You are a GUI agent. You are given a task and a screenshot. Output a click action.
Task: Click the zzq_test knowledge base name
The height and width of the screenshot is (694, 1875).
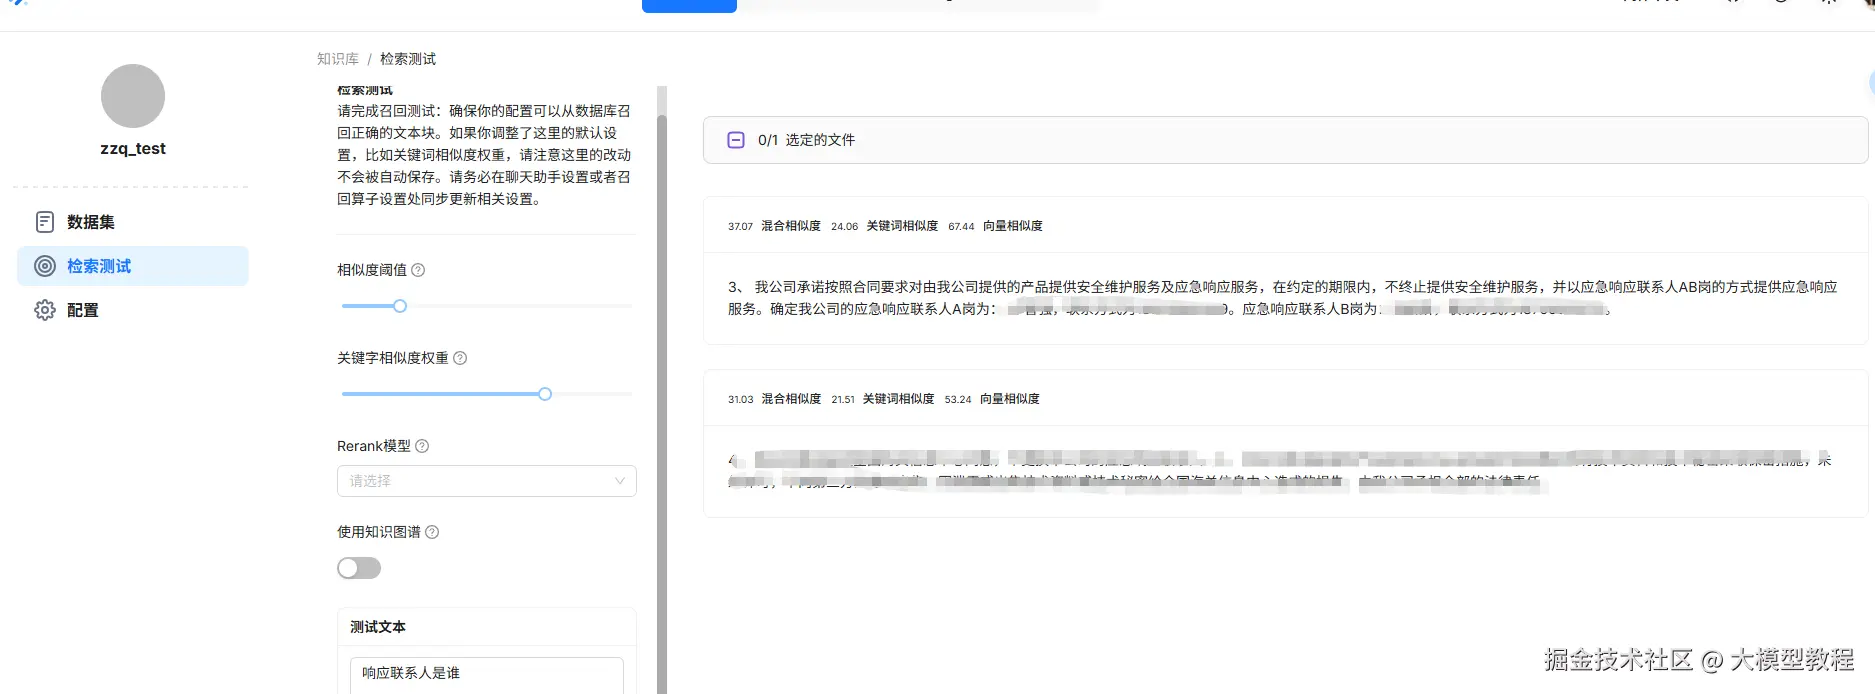pos(133,149)
